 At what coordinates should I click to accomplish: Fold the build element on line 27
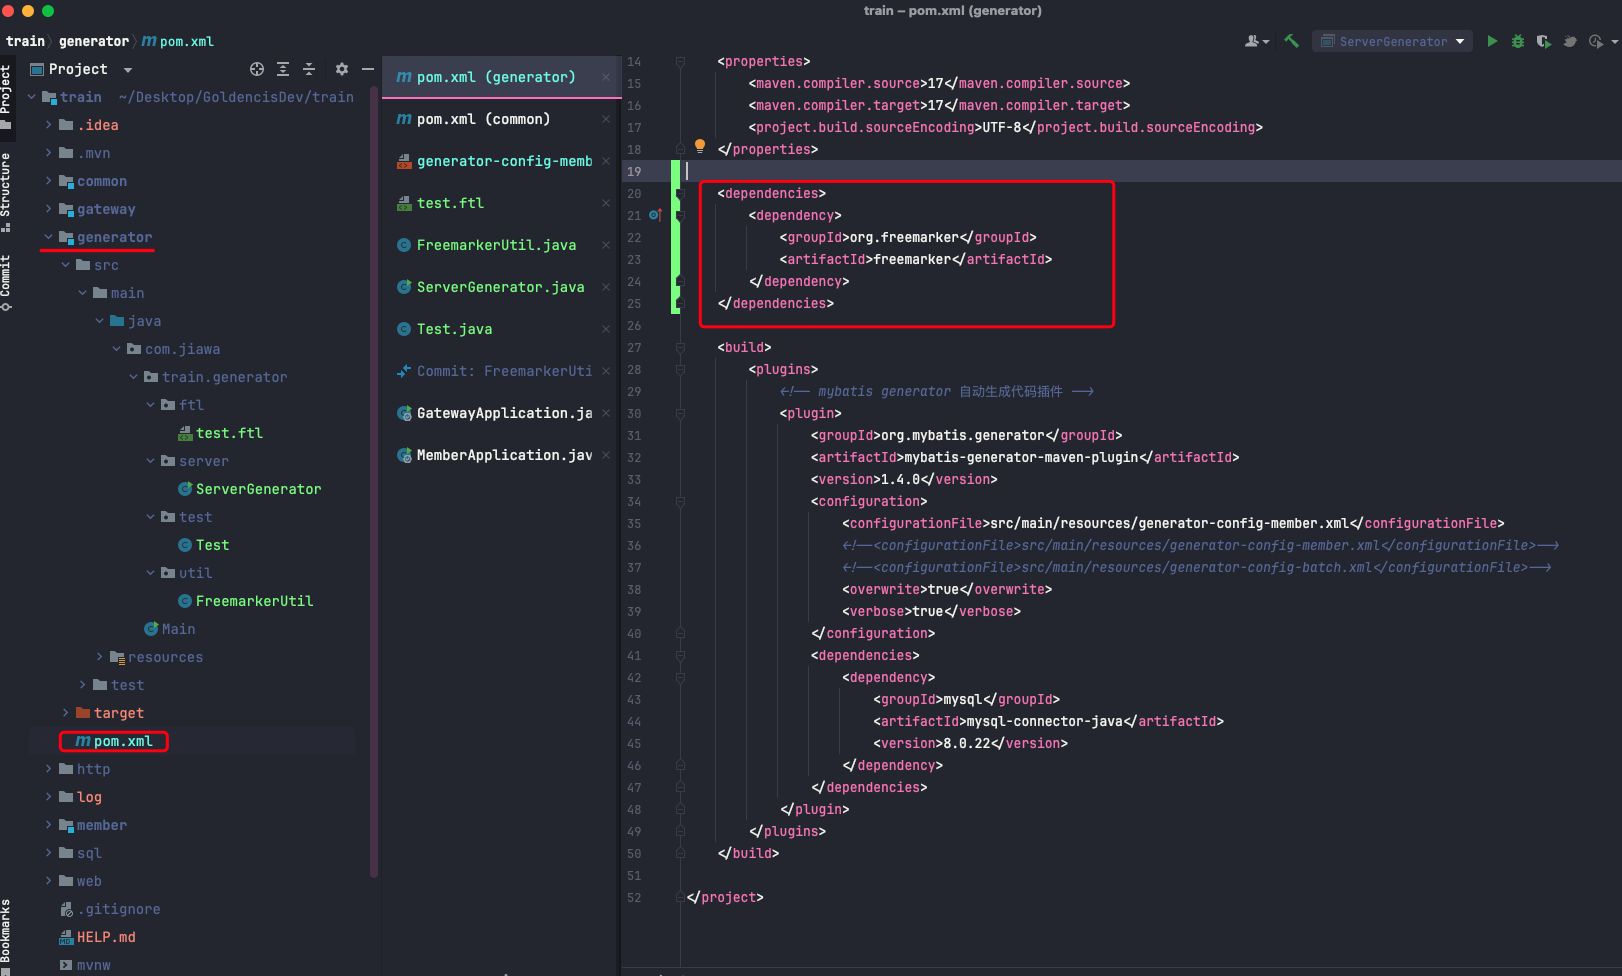point(680,347)
